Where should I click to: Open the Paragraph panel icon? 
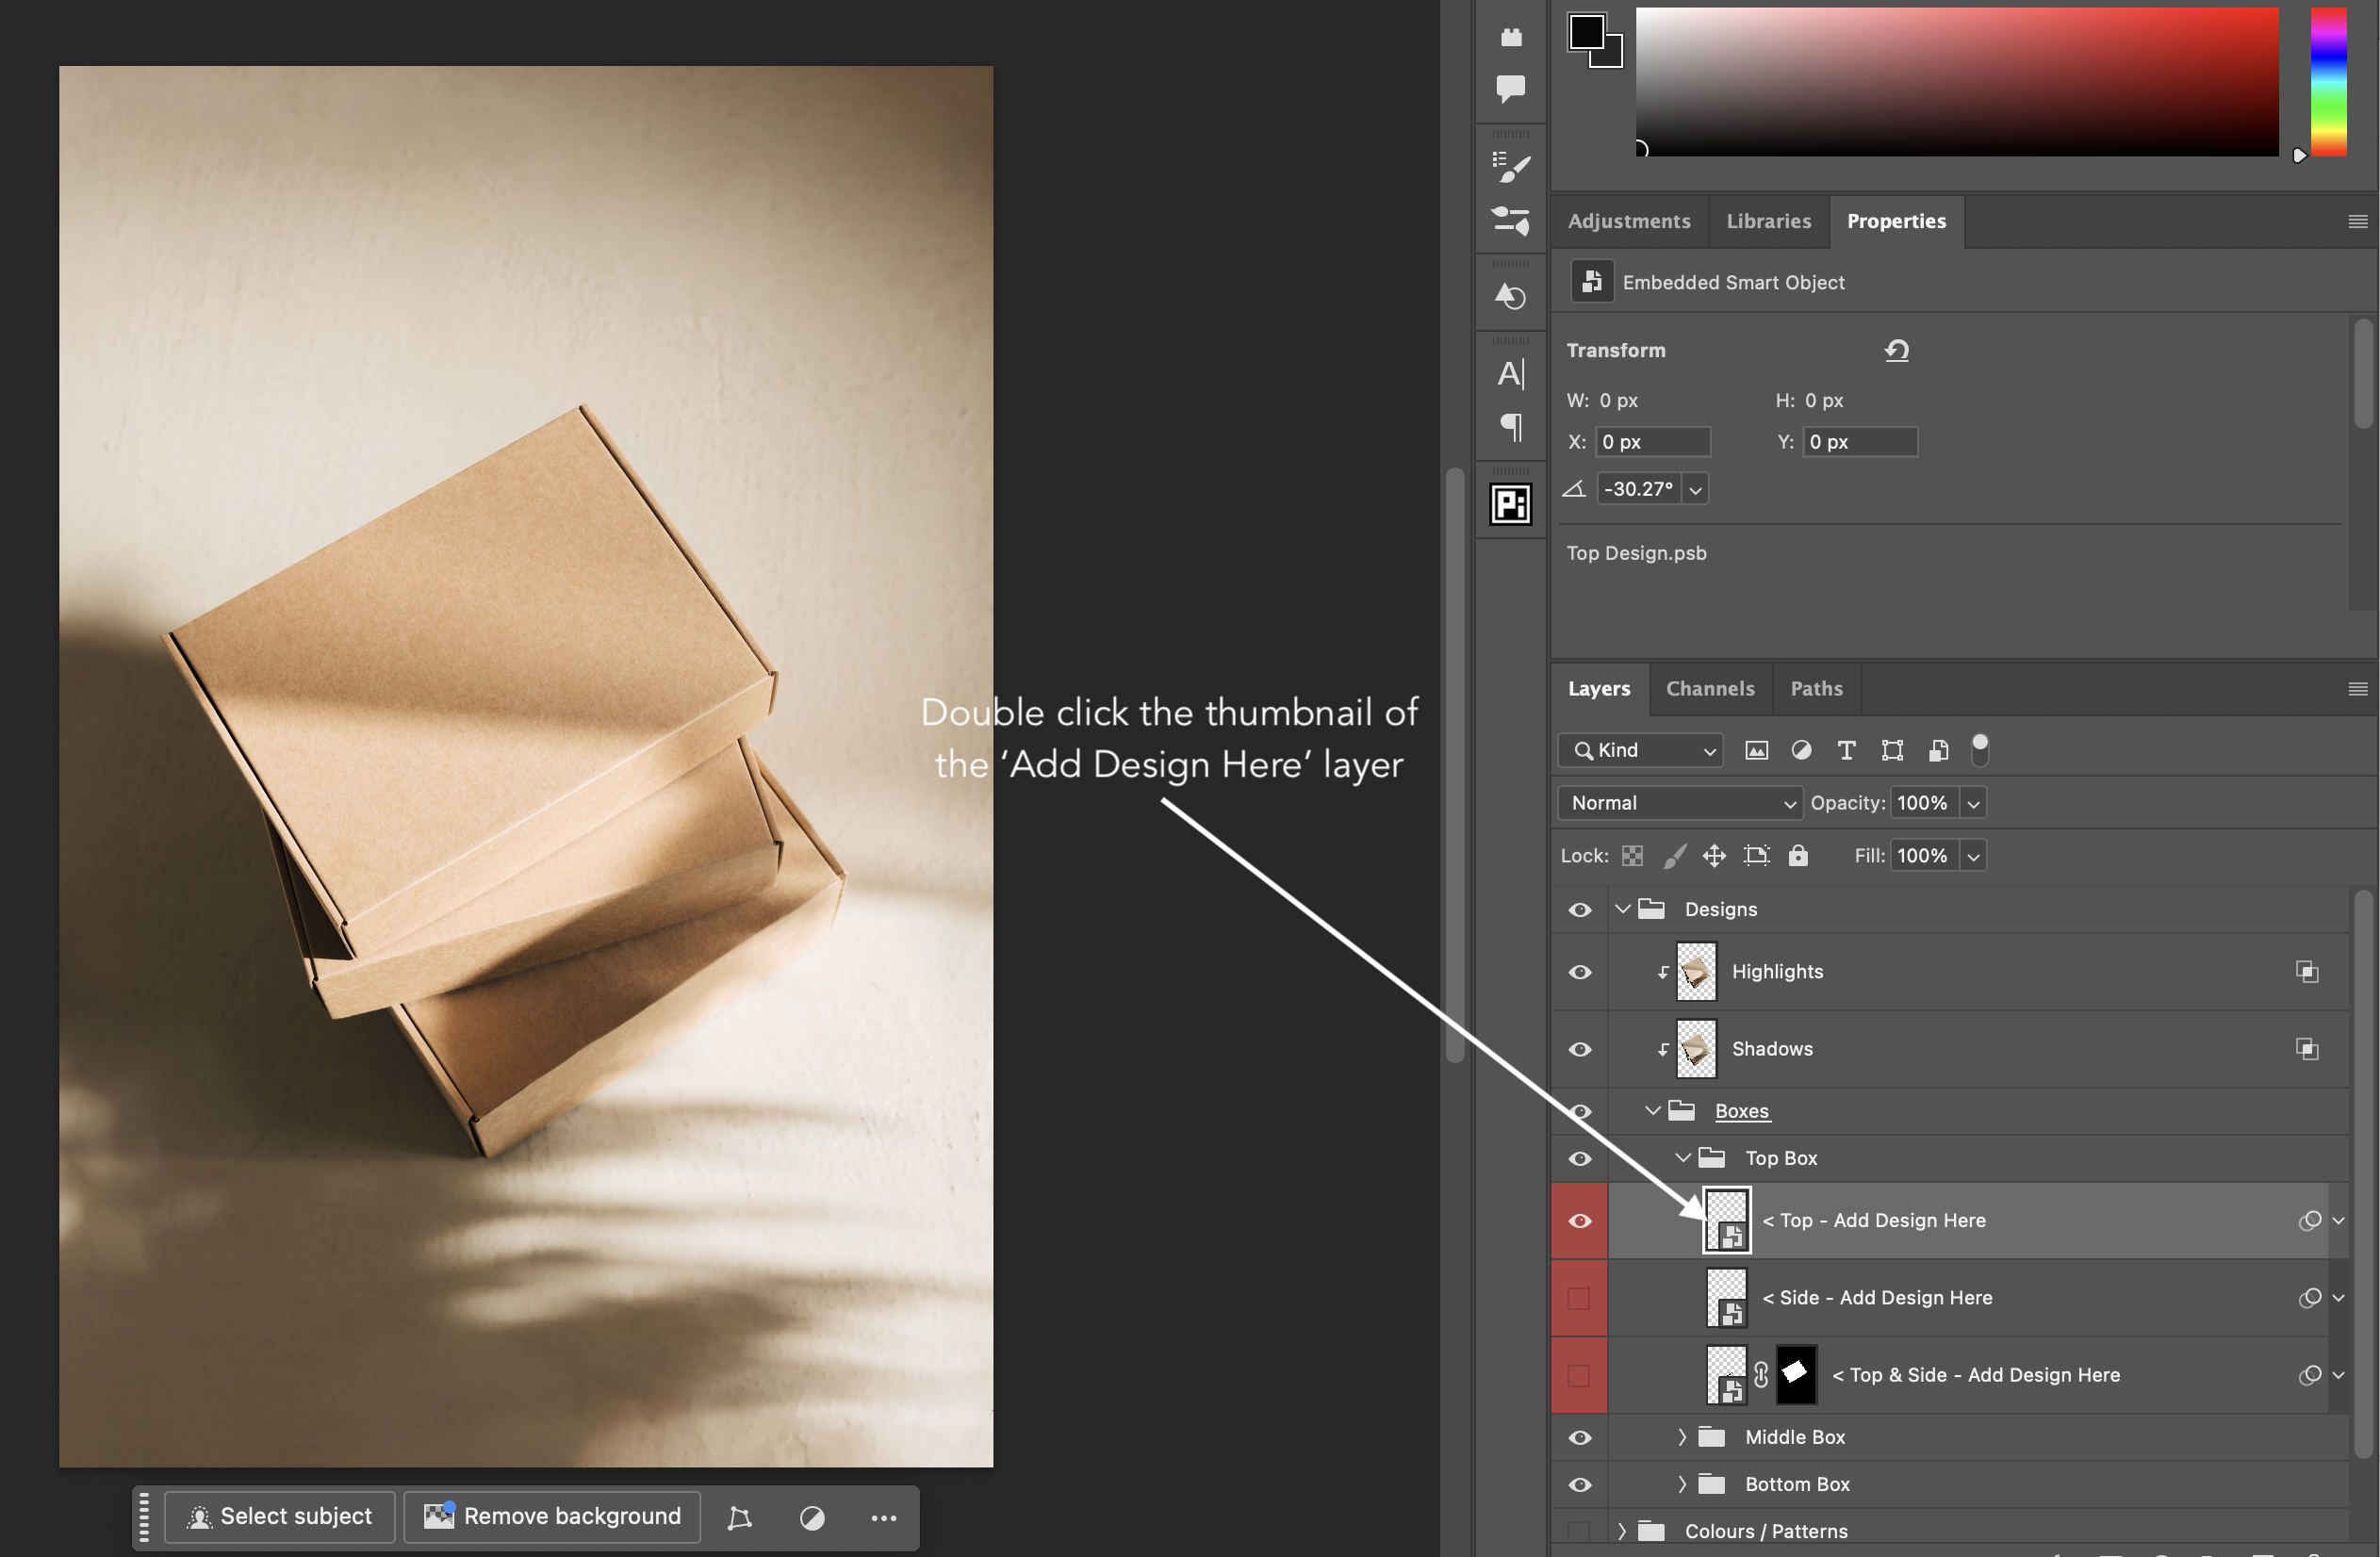(1510, 427)
